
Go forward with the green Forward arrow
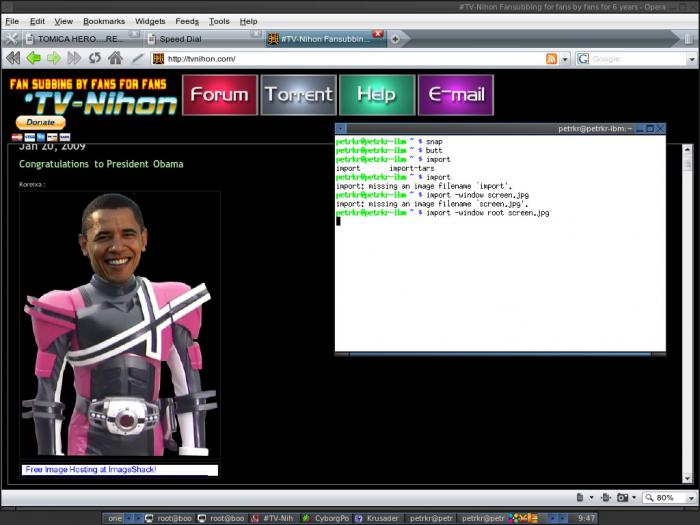(x=54, y=58)
